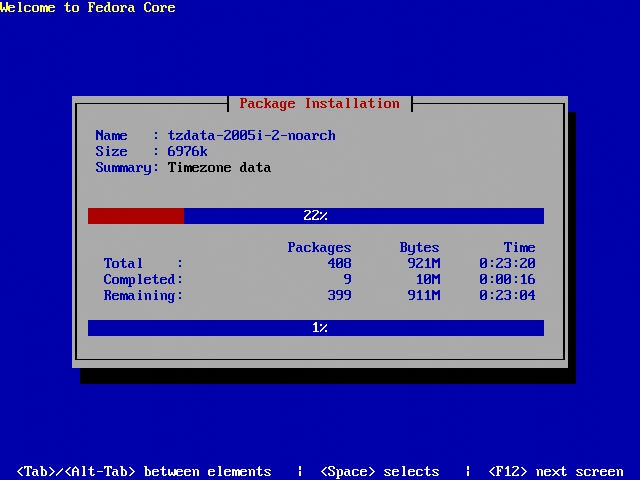Click the total packages count 408
Screen dimensions: 640x480
click(x=339, y=263)
